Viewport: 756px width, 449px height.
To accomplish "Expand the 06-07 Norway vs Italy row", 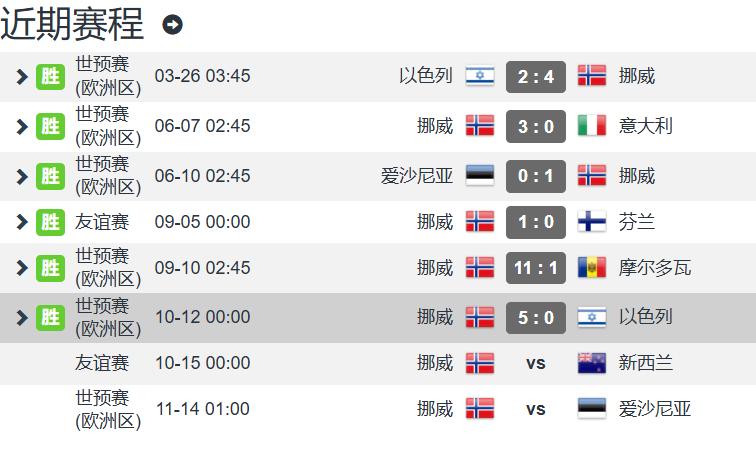I will 20,126.
